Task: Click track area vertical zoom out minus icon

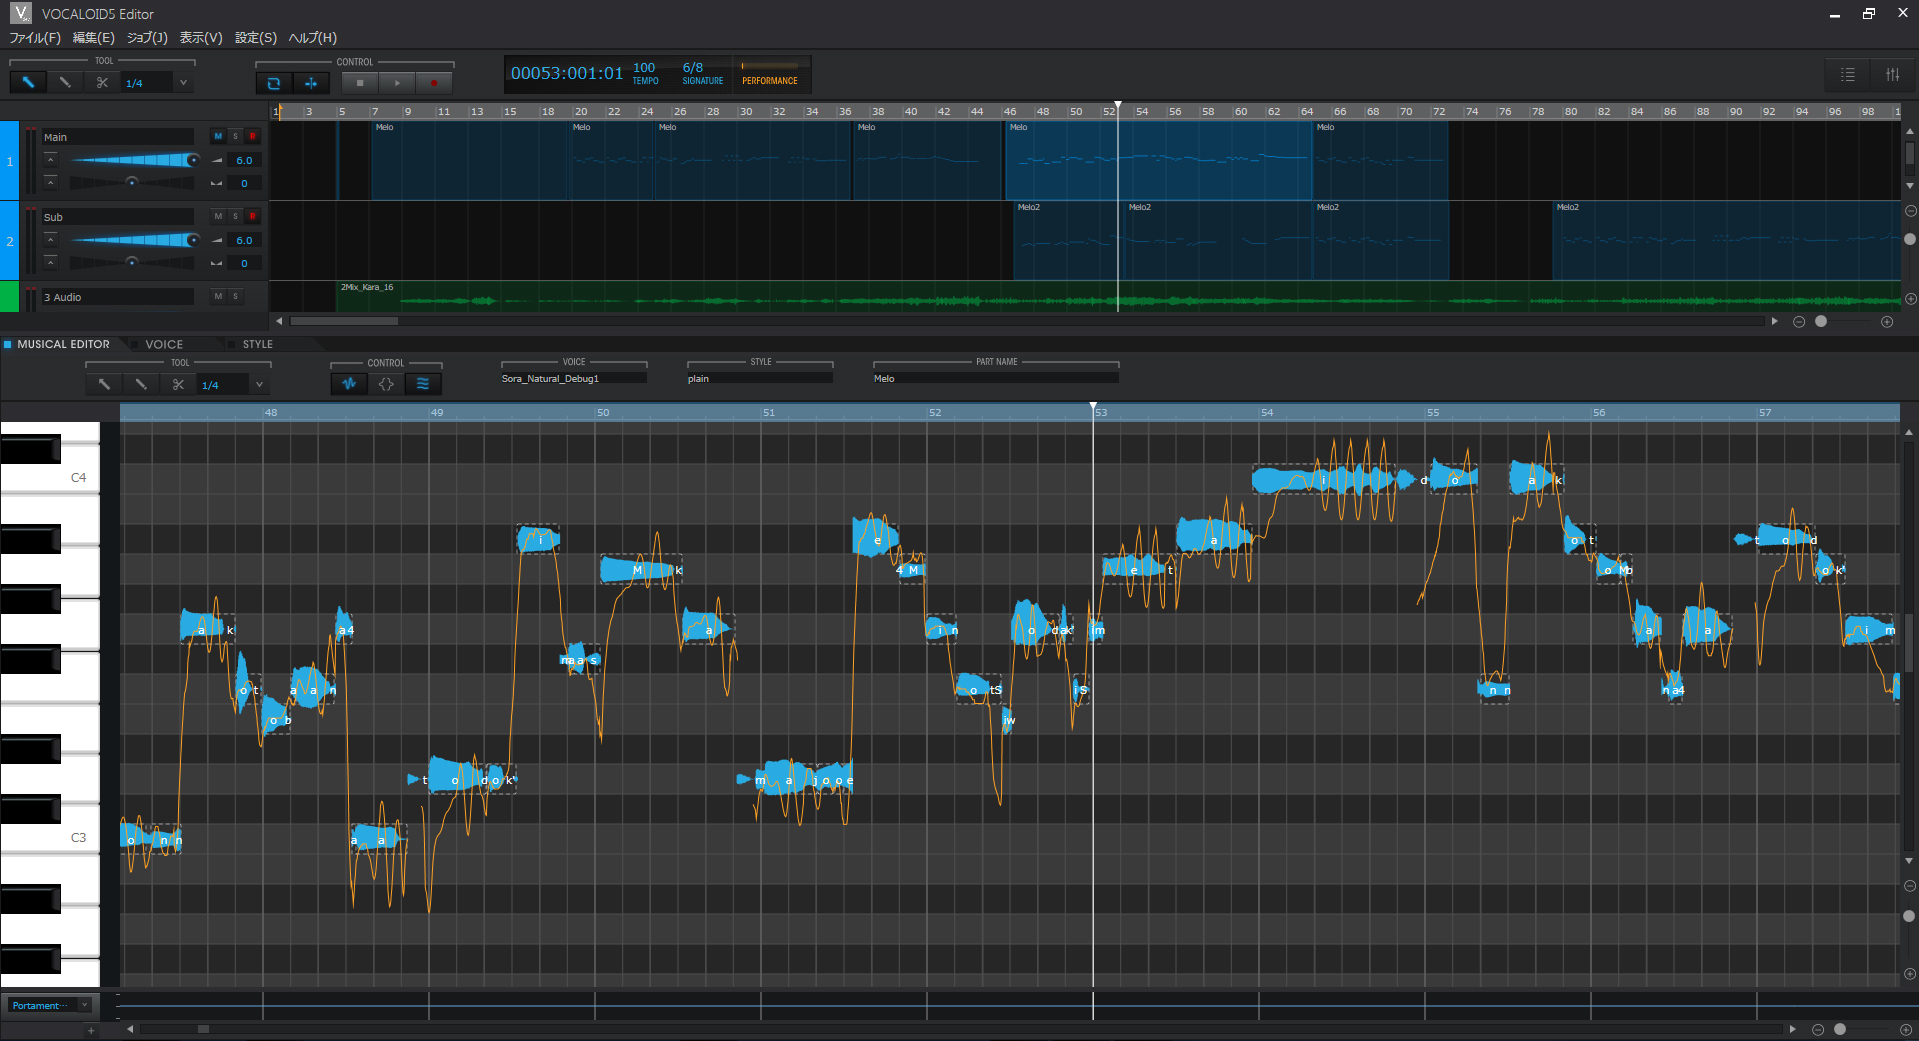Action: coord(1910,211)
